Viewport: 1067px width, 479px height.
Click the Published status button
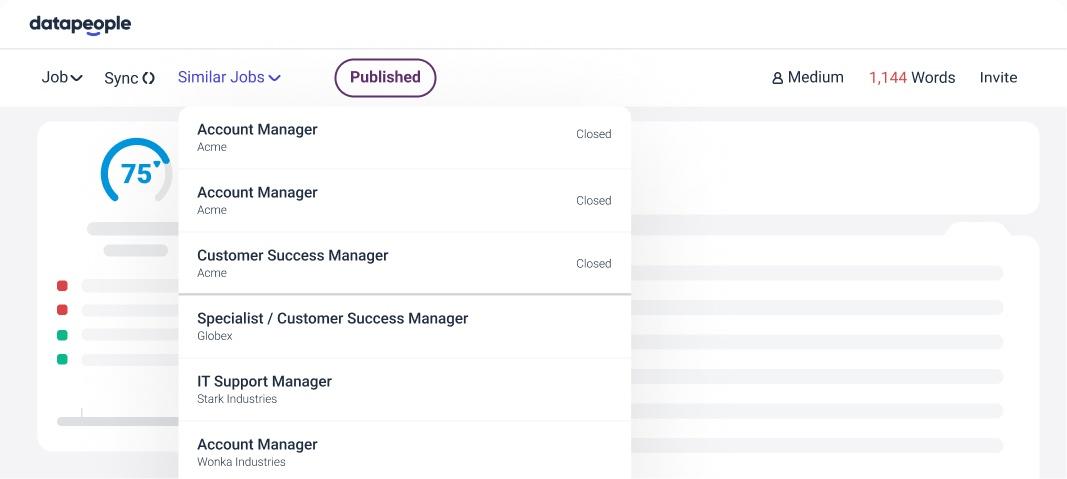pos(385,78)
